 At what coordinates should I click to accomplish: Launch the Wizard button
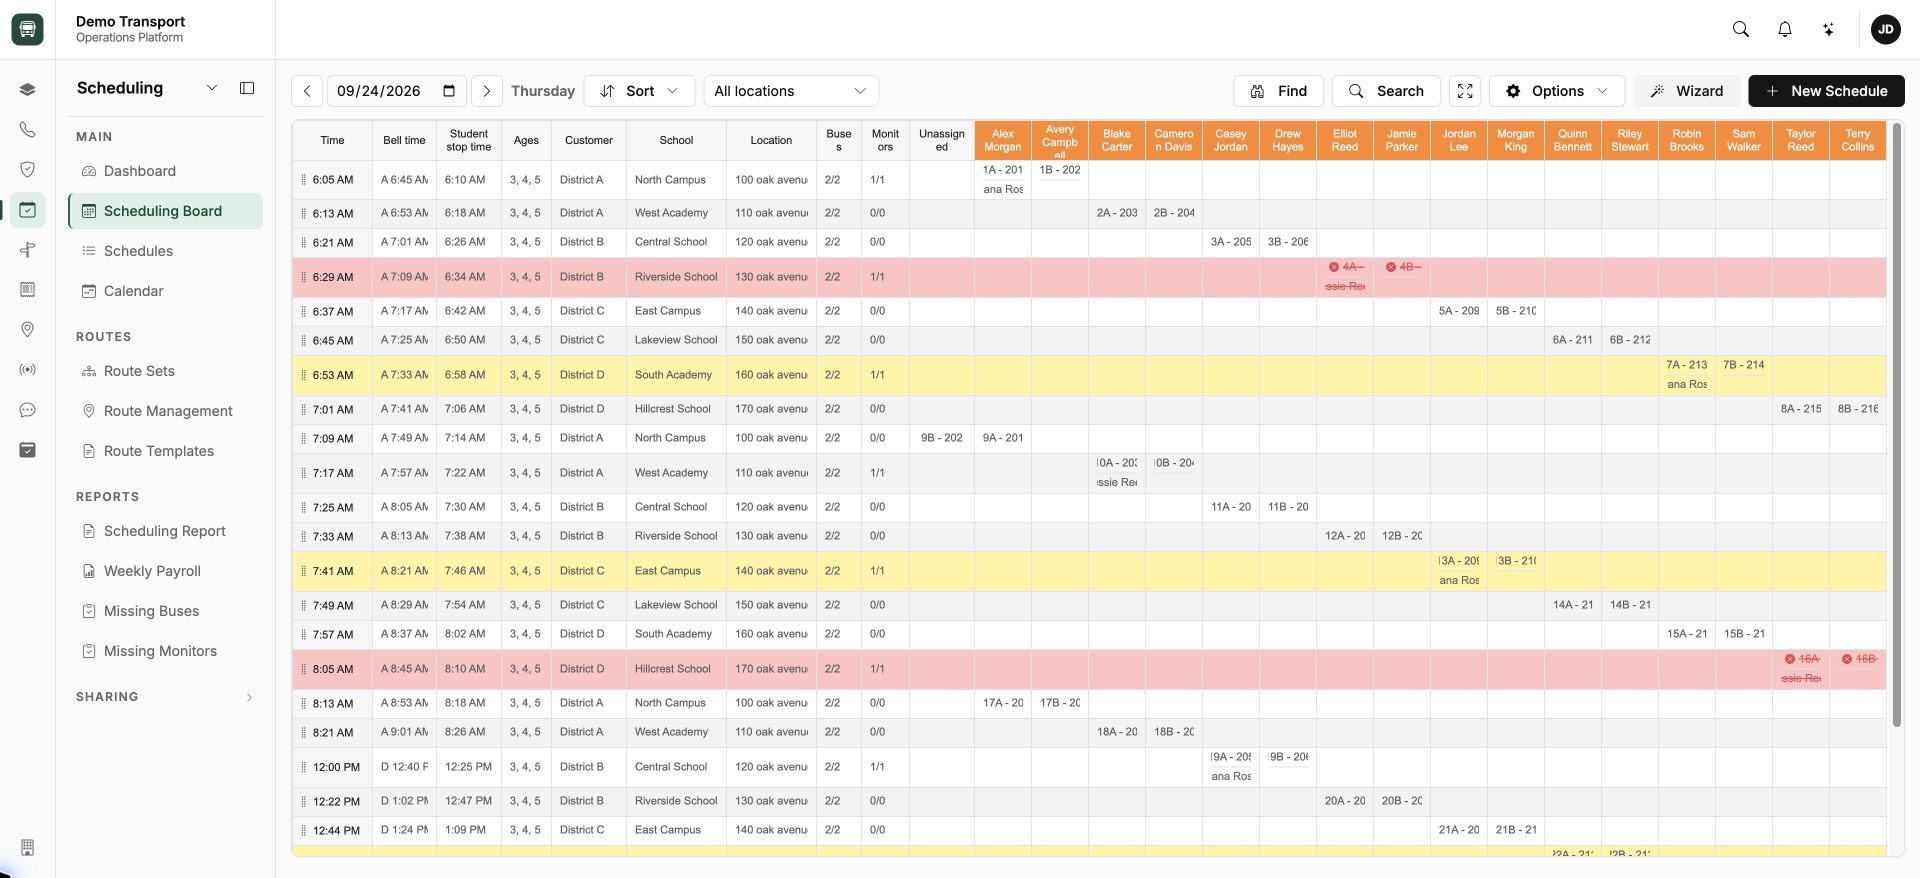pyautogui.click(x=1687, y=91)
